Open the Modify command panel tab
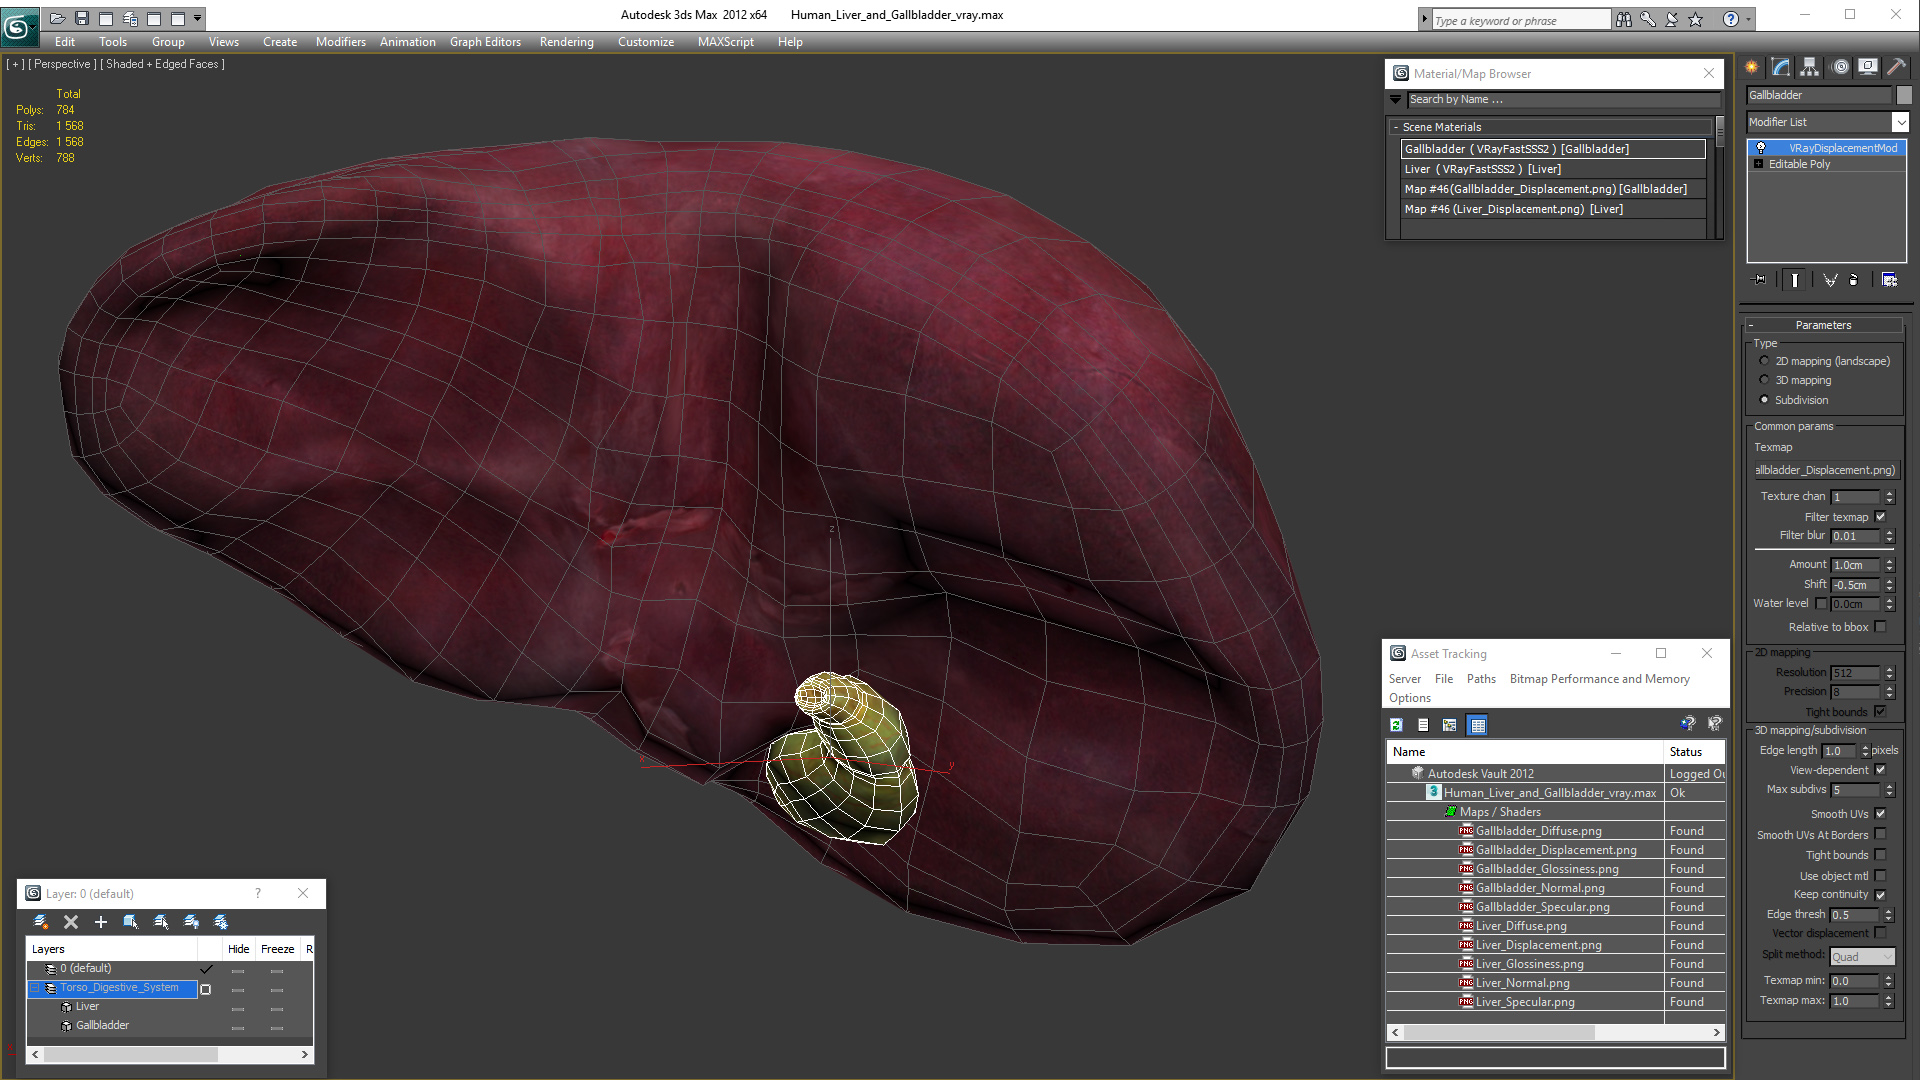 click(1781, 67)
